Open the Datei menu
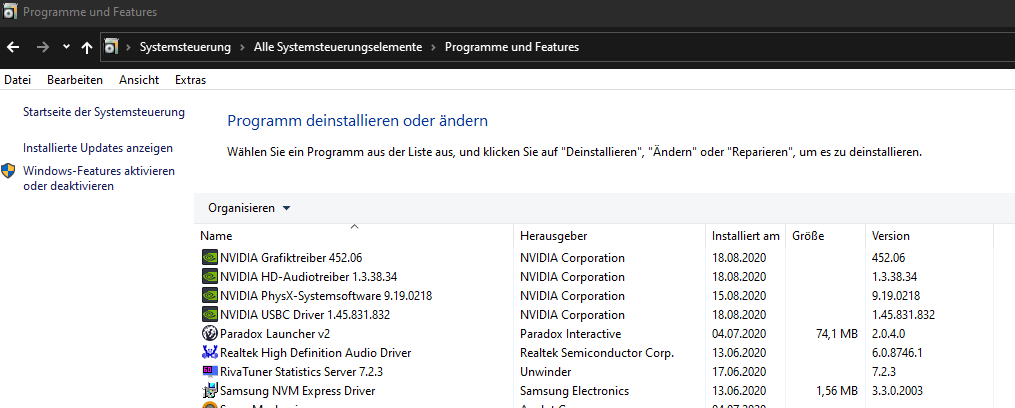The width and height of the screenshot is (1015, 408). 17,80
